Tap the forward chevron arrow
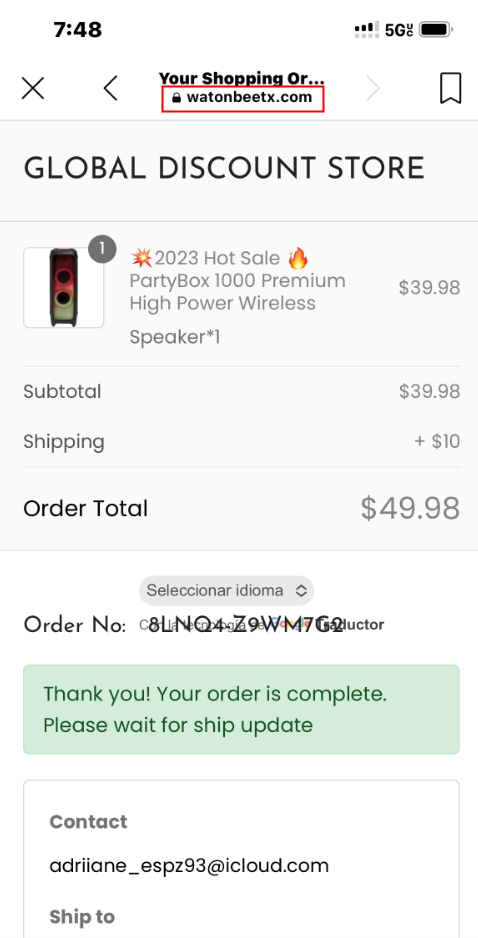 coord(373,89)
